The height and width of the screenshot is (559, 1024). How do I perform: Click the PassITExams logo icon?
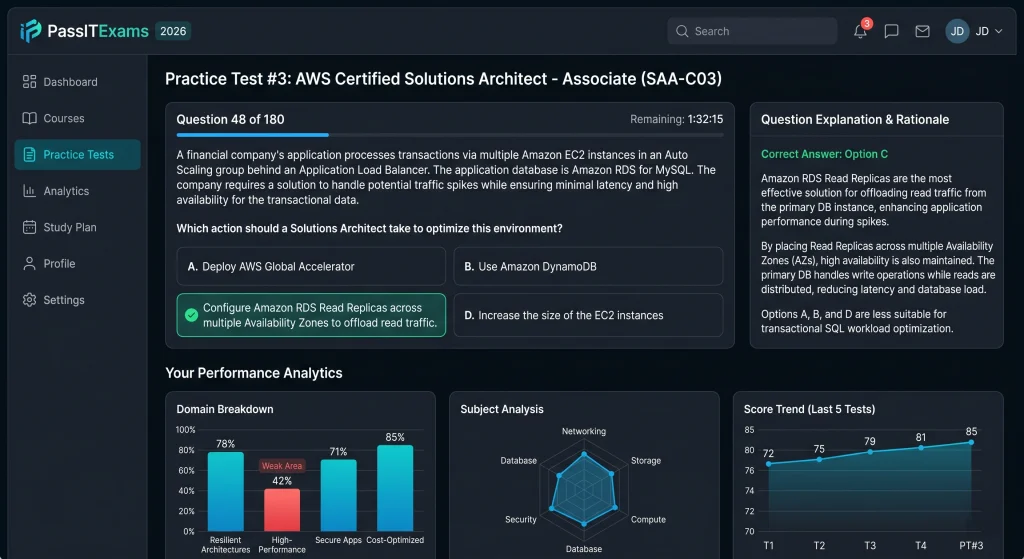click(31, 31)
